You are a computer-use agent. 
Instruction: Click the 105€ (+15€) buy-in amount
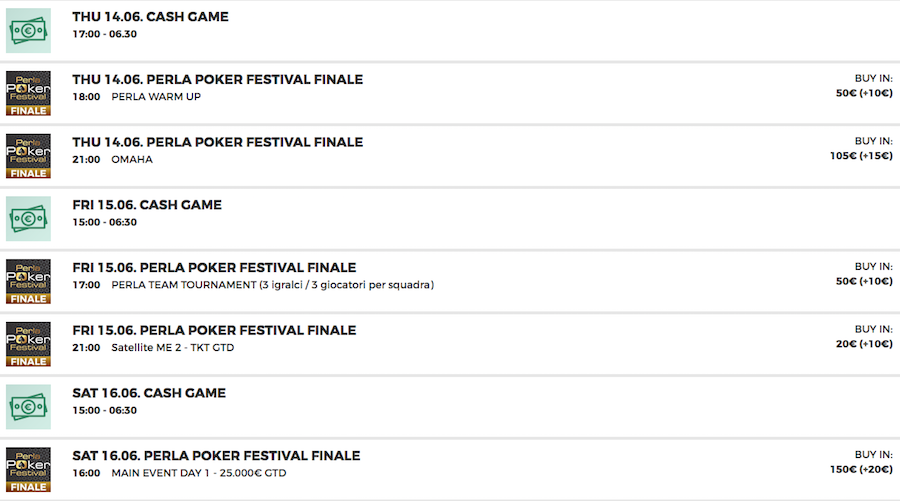[861, 156]
